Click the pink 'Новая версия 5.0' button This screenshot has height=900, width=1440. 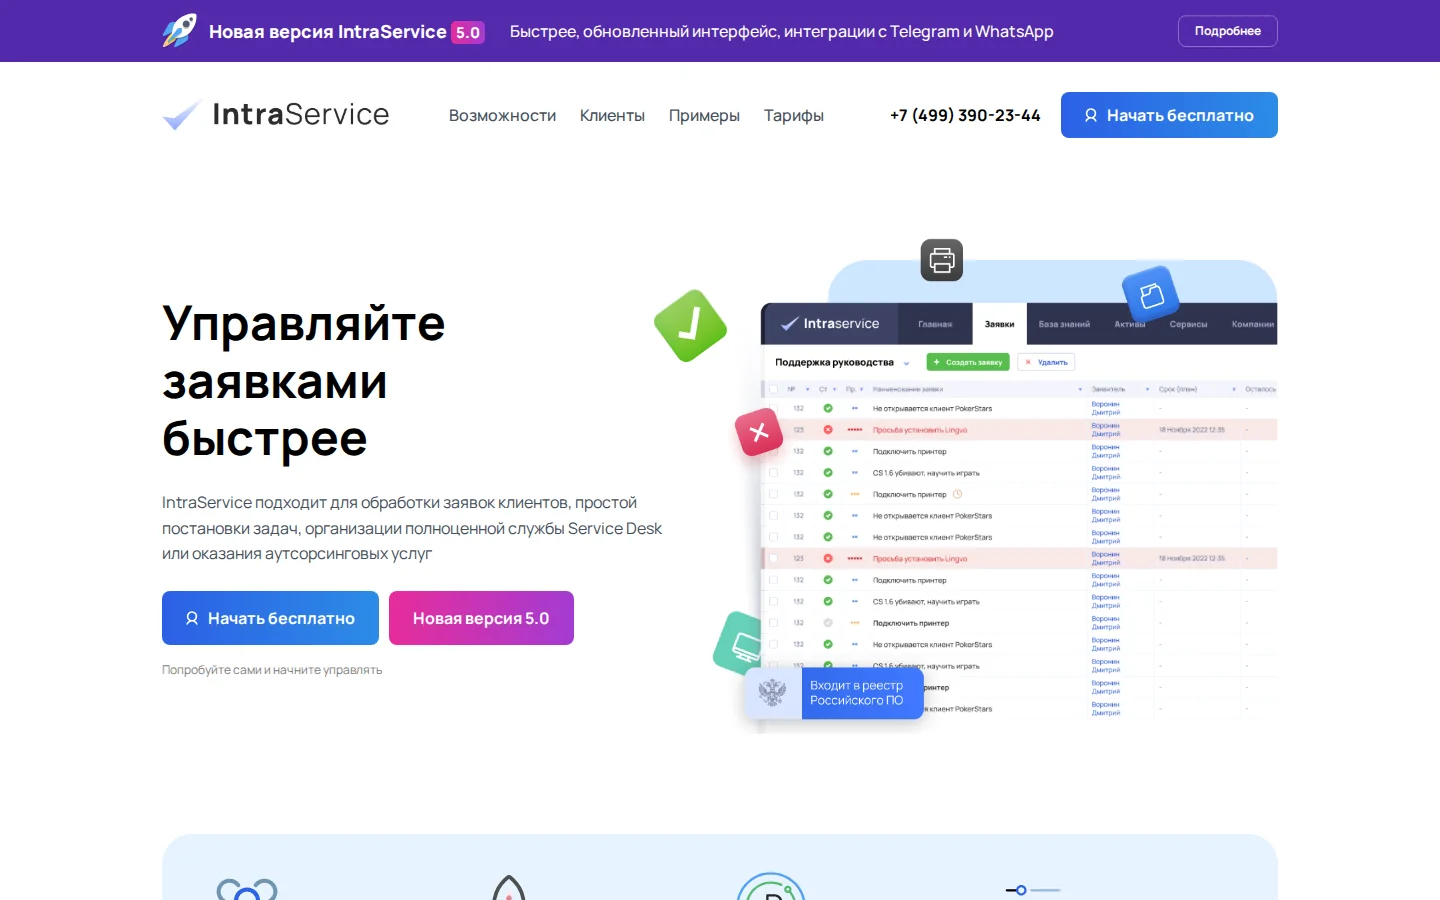point(481,618)
